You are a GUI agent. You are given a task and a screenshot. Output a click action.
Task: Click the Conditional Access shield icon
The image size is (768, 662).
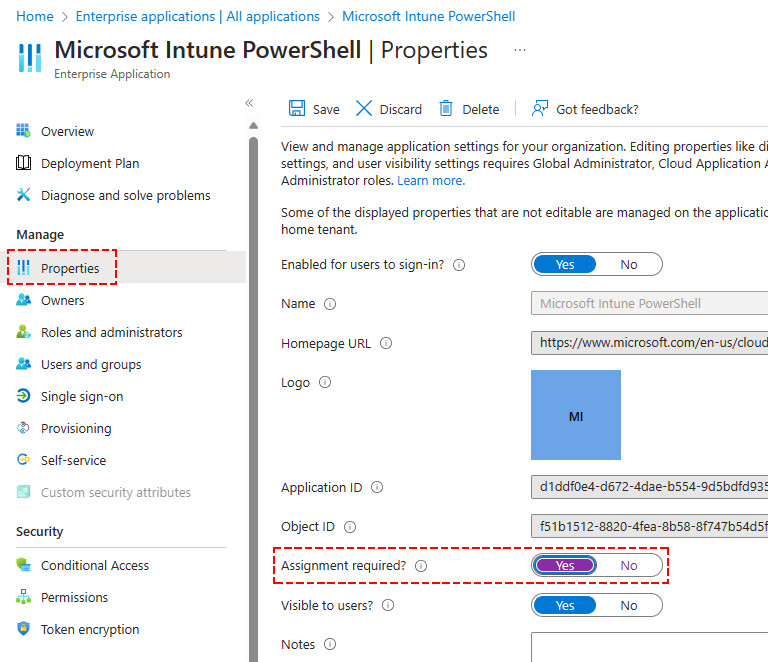(x=23, y=565)
